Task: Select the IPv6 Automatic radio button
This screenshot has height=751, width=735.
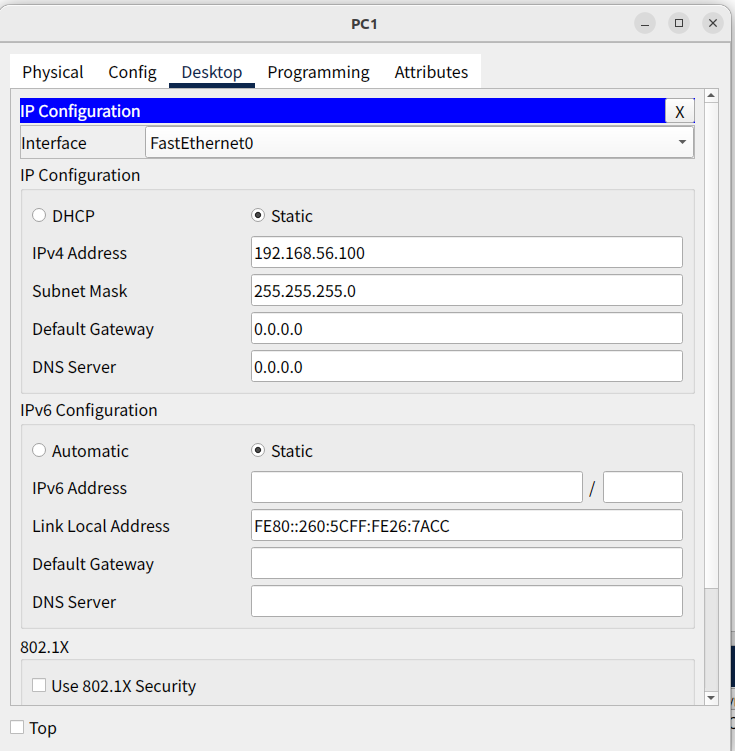Action: tap(39, 450)
